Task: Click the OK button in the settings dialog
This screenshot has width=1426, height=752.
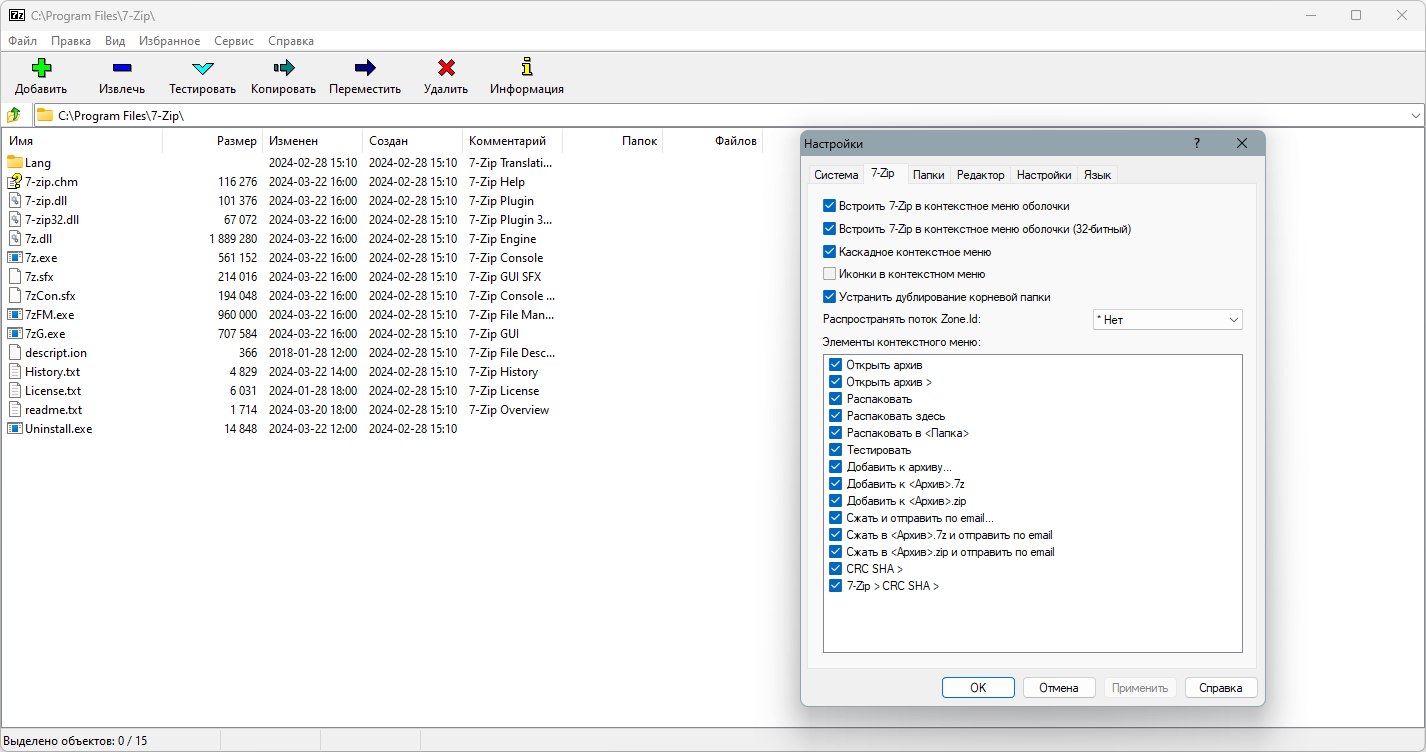Action: pyautogui.click(x=978, y=688)
